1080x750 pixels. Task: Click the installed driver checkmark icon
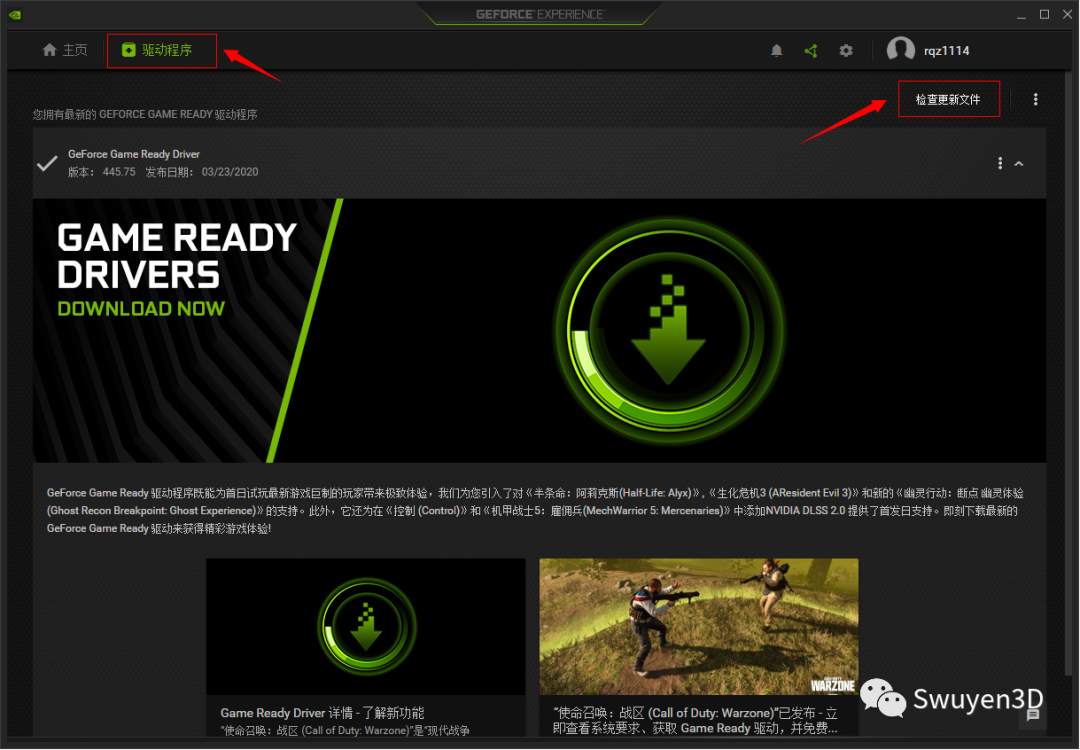47,164
